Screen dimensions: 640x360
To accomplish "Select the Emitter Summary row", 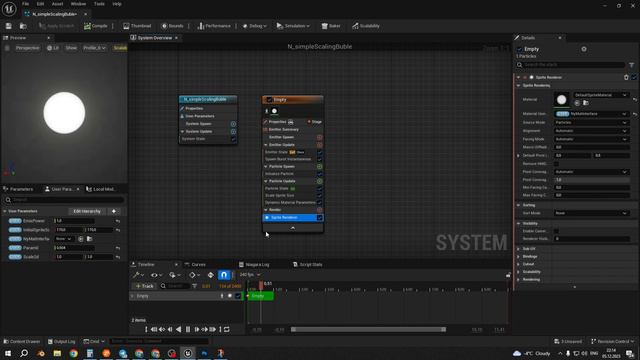I will 293,129.
